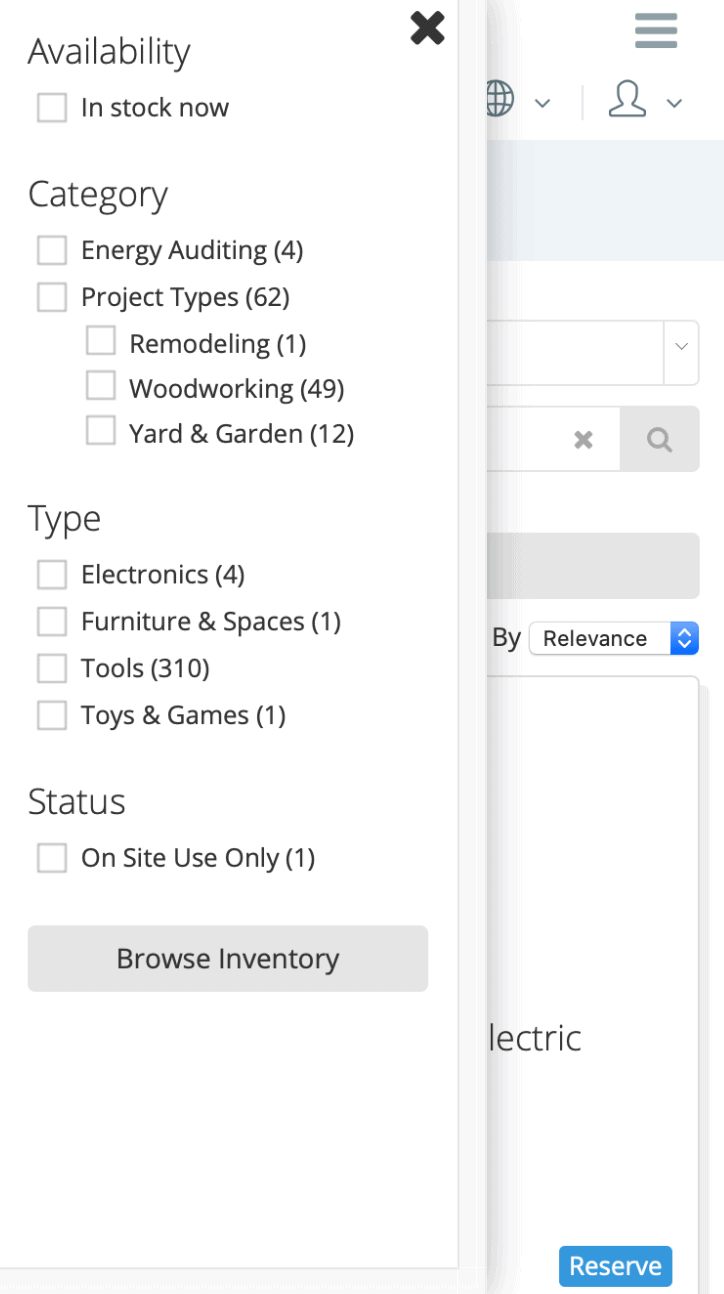Viewport: 724px width, 1294px height.
Task: Click the Browse Inventory button
Action: pyautogui.click(x=228, y=959)
